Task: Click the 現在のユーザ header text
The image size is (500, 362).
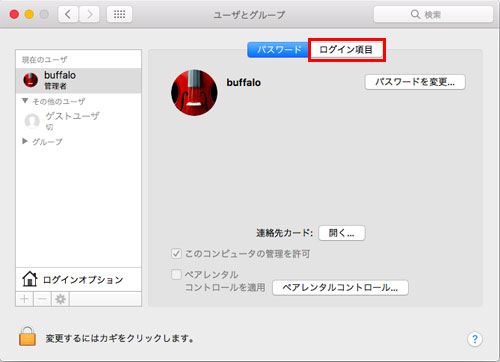Action: pyautogui.click(x=44, y=60)
